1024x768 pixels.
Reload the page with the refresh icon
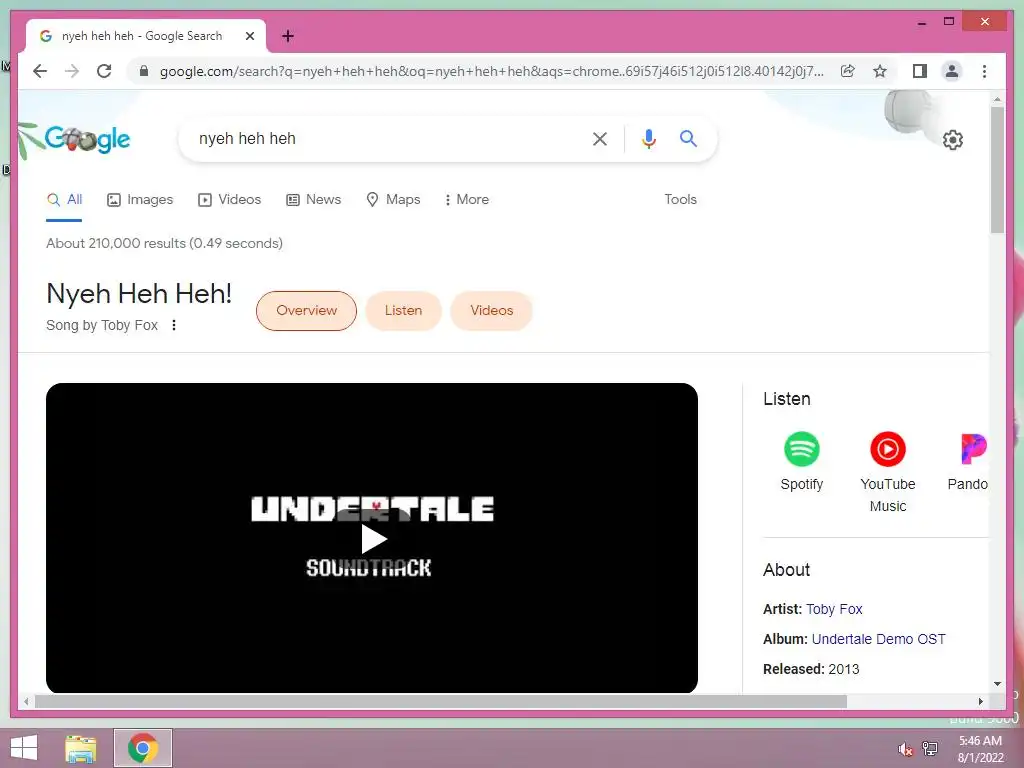point(104,71)
